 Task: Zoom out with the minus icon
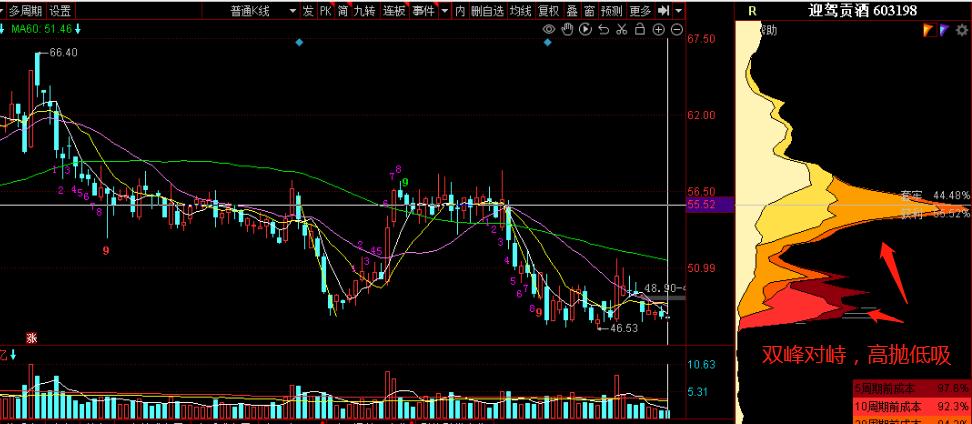(x=677, y=30)
